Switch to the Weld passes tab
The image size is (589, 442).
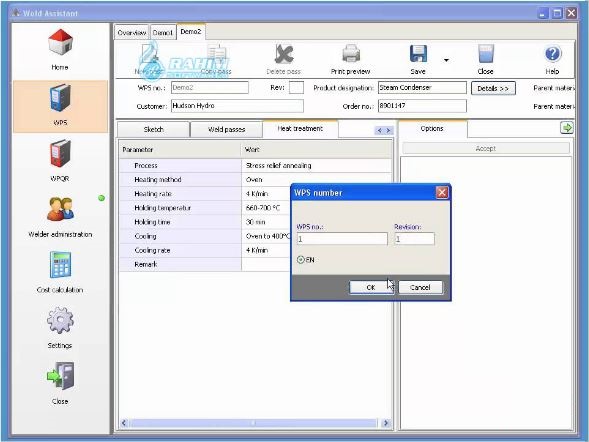[x=227, y=130]
